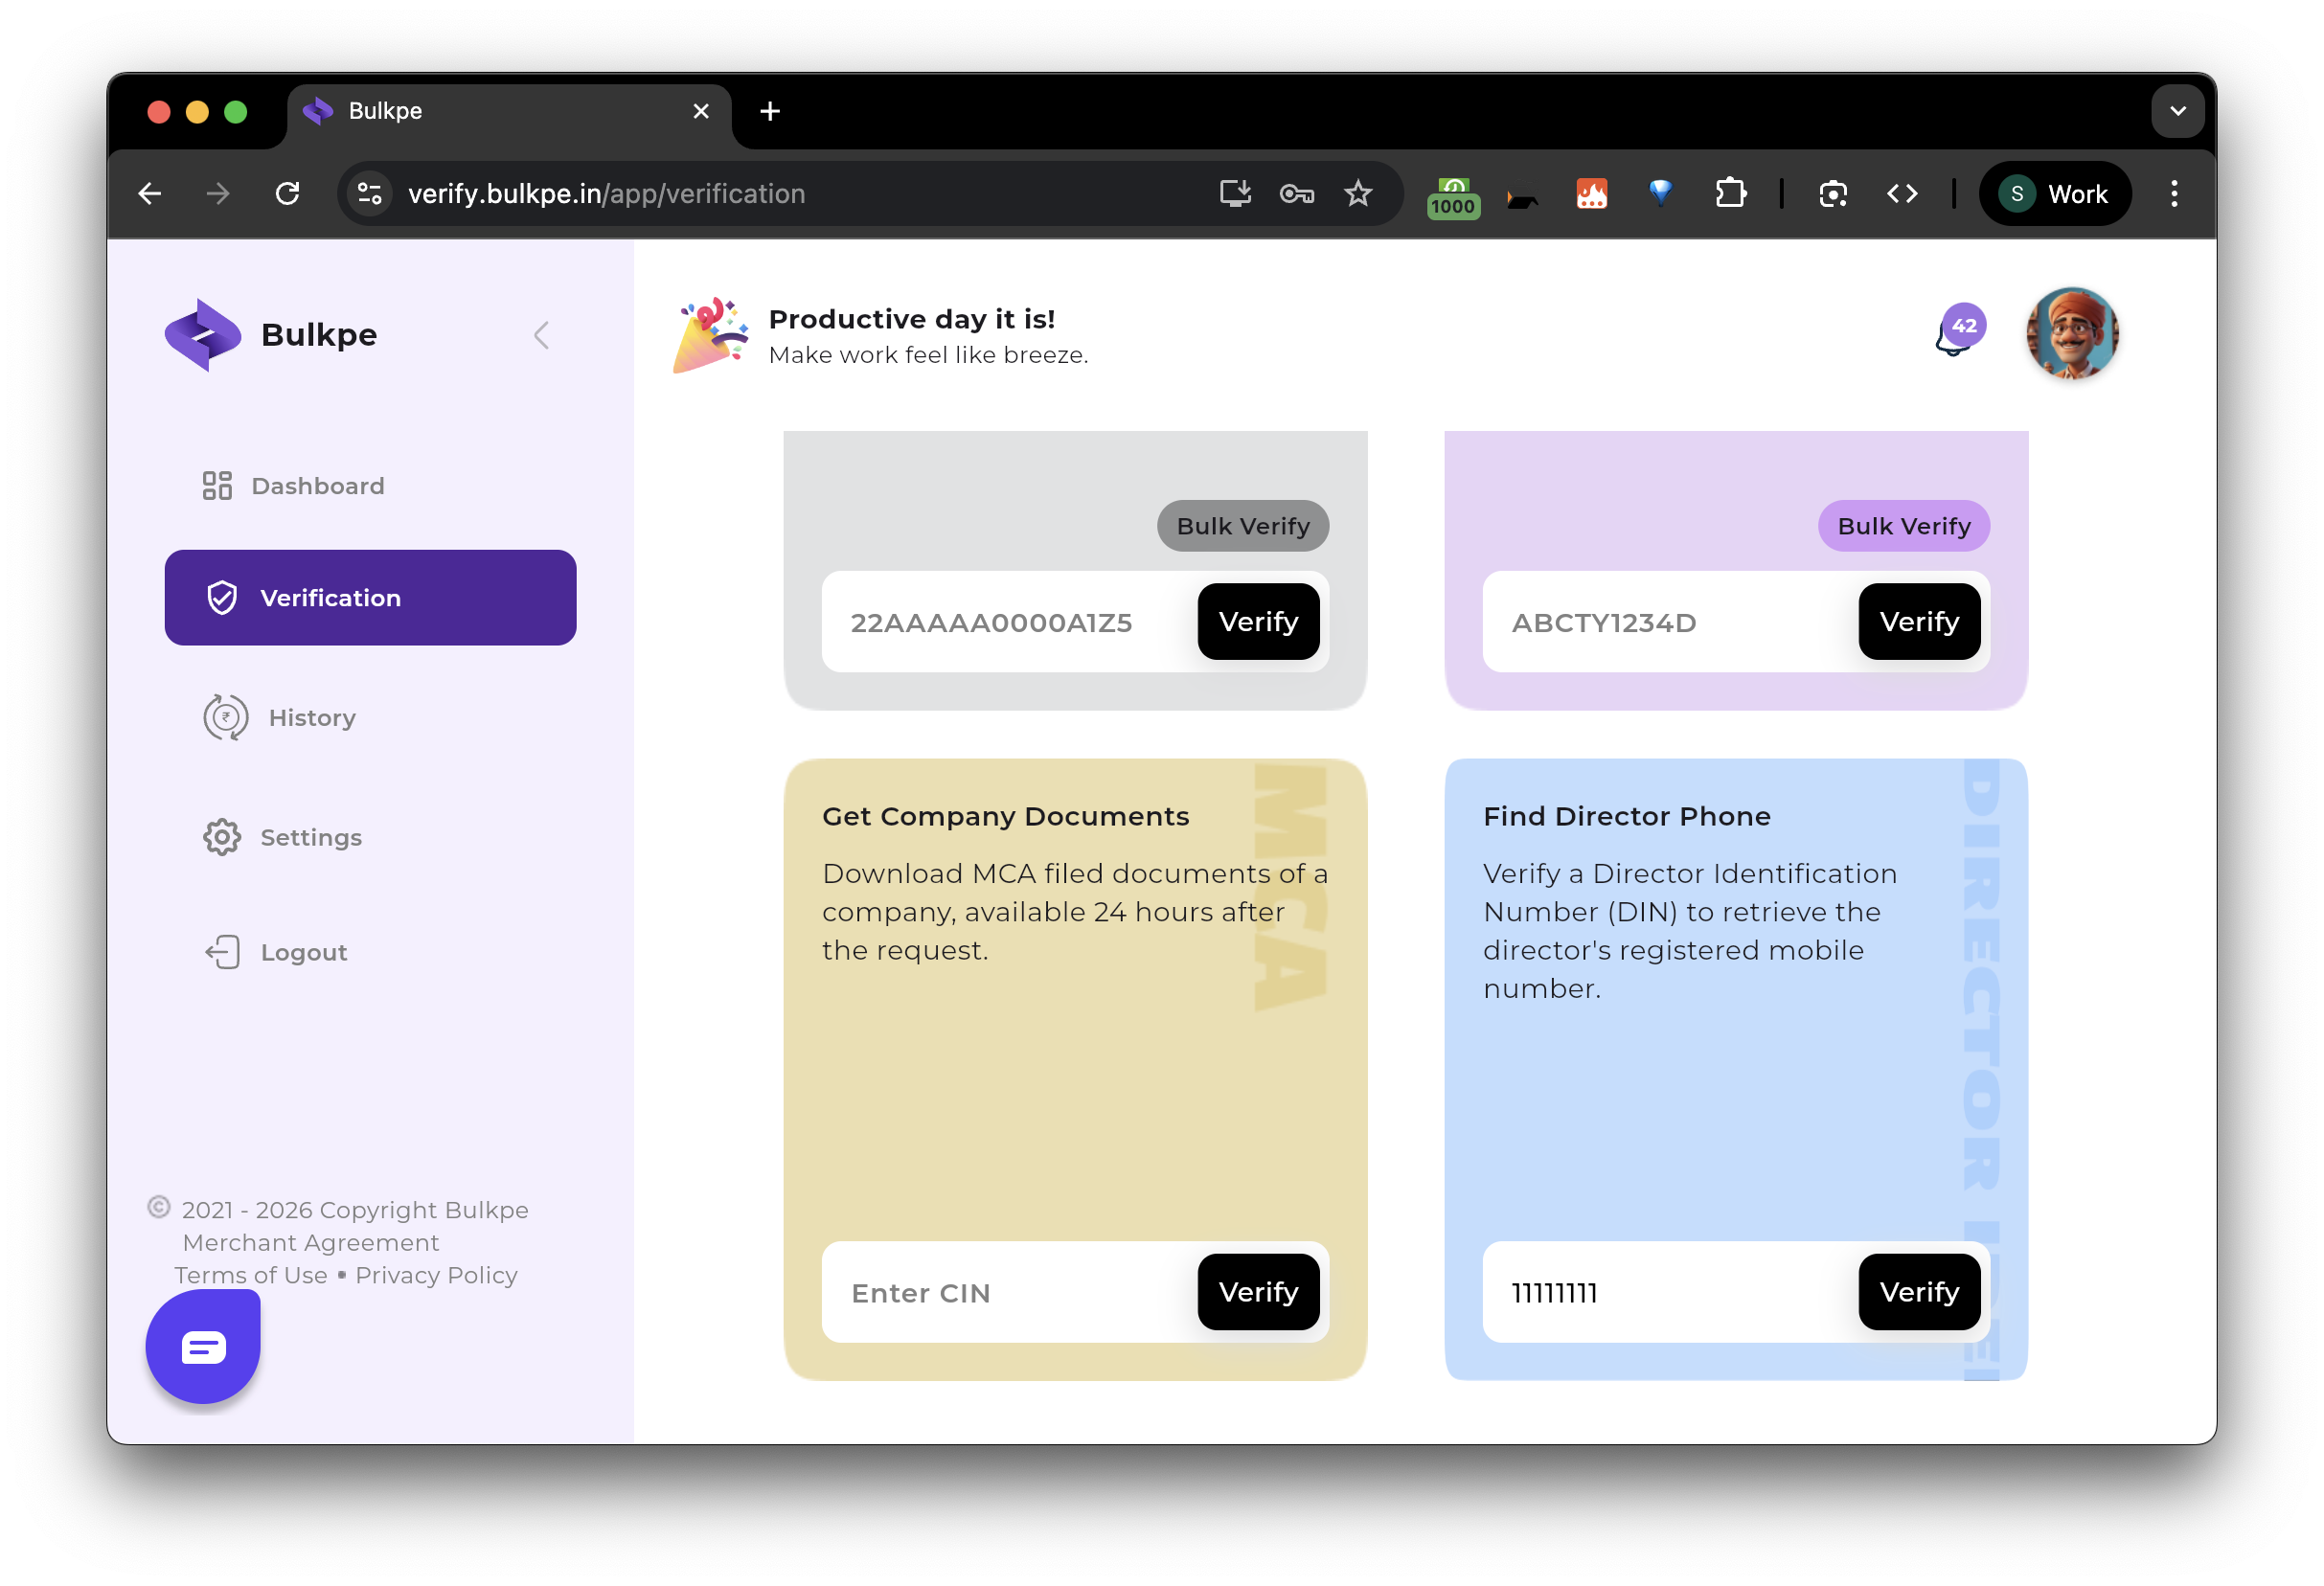Open the chat support widget
This screenshot has height=1586, width=2324.
click(203, 1346)
